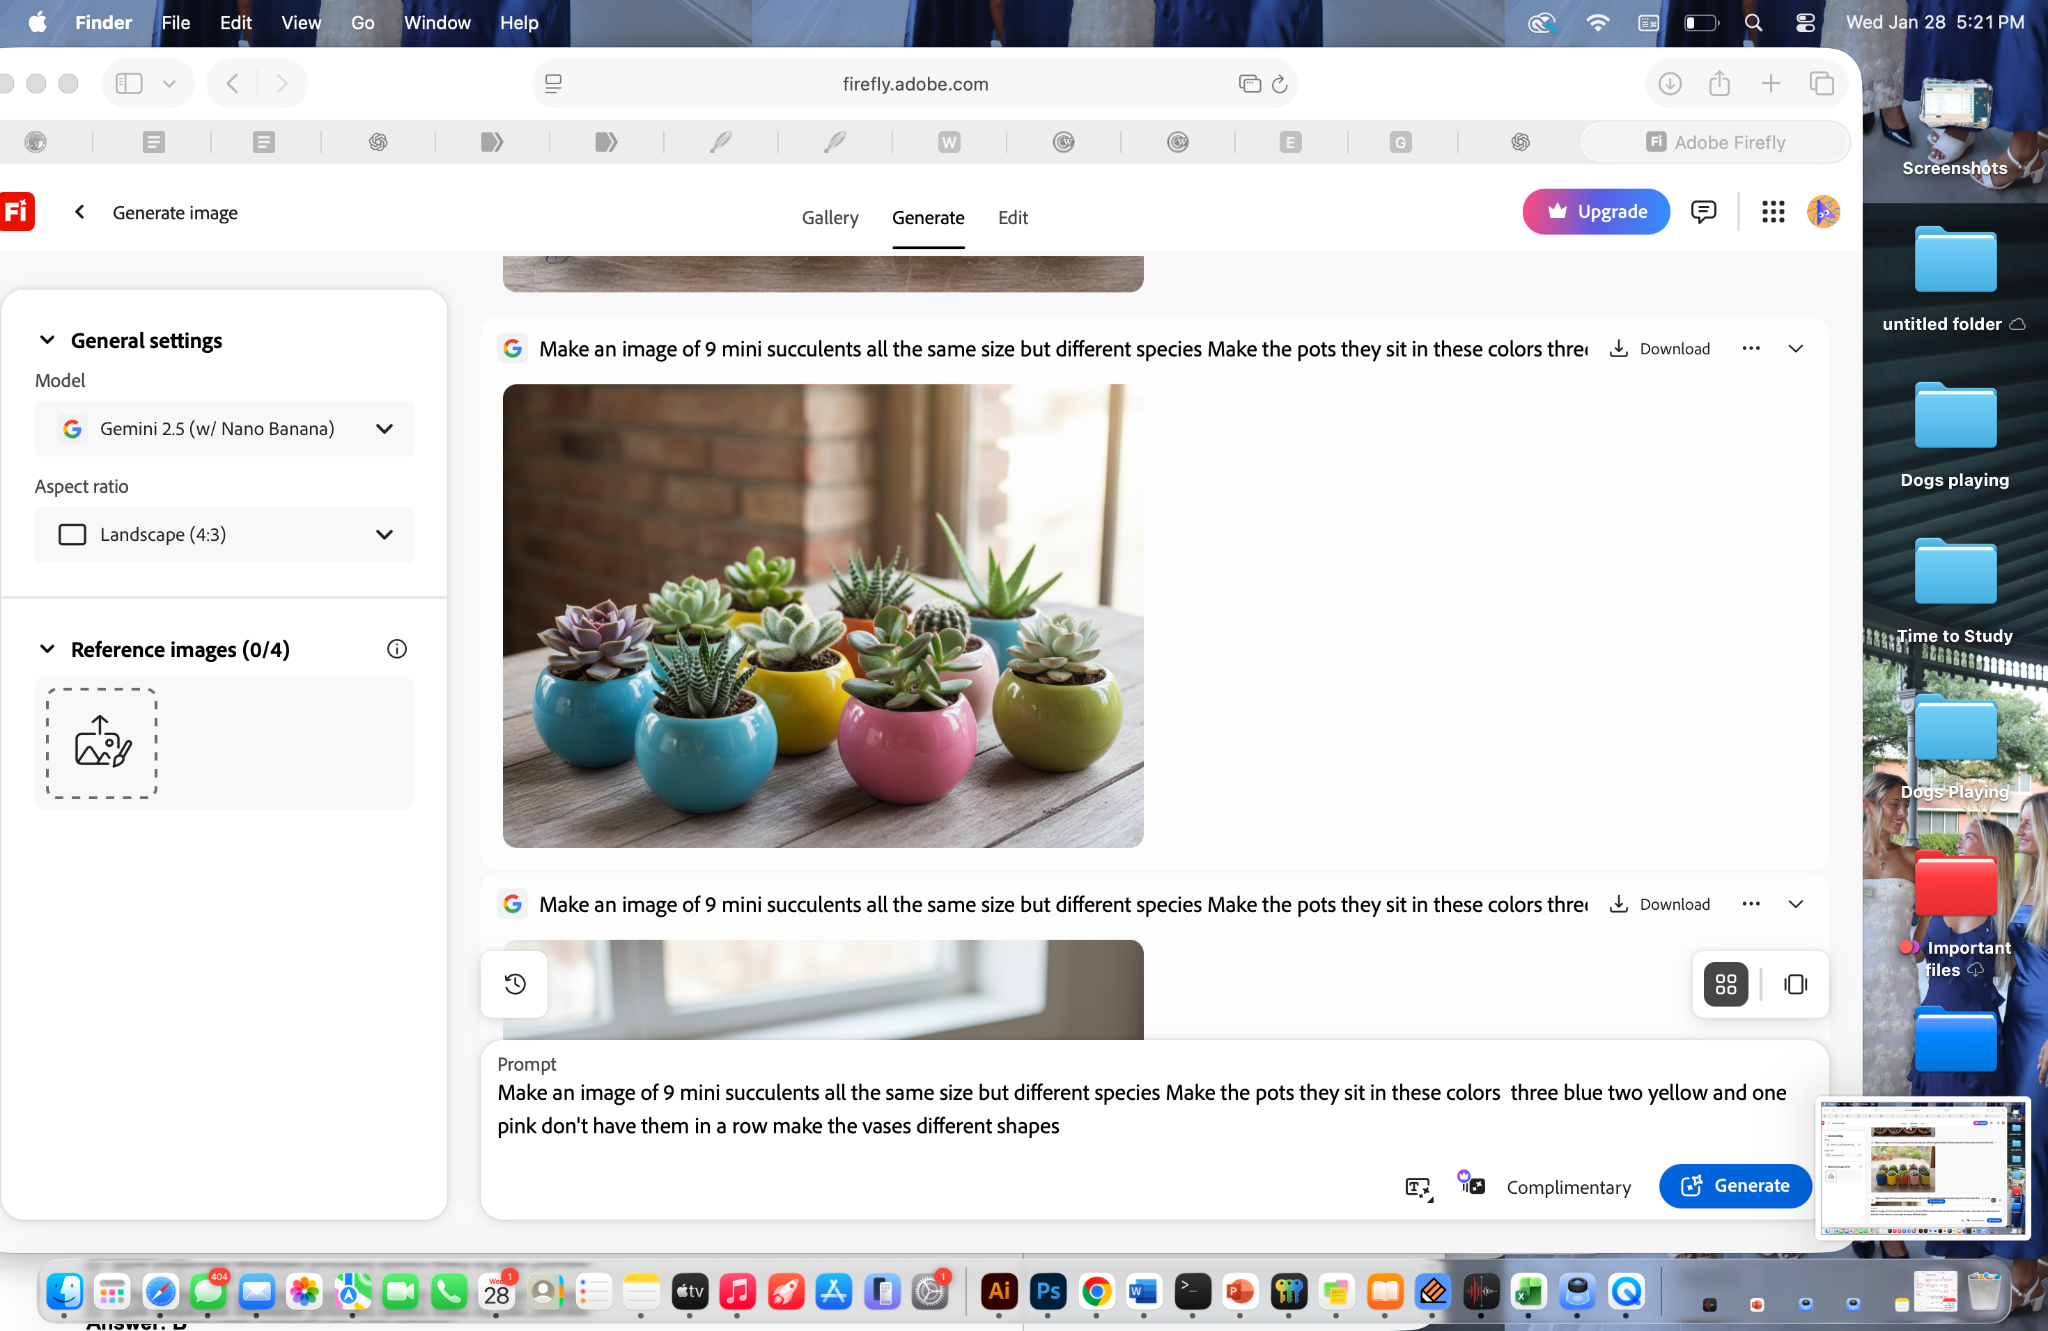This screenshot has width=2048, height=1331.
Task: Open the Landscape (4:3) aspect ratio dropdown
Action: pos(224,535)
